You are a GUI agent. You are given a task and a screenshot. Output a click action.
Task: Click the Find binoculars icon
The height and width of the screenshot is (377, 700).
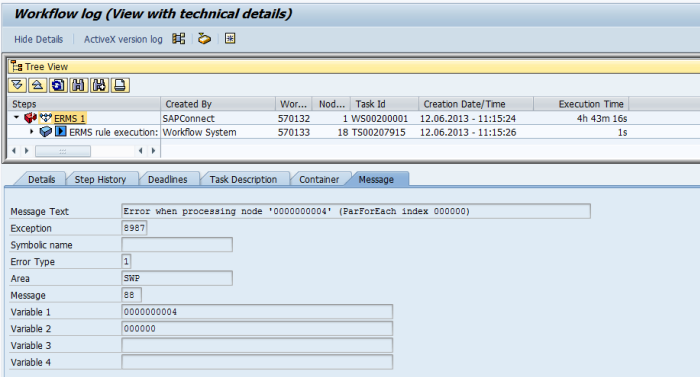point(79,85)
